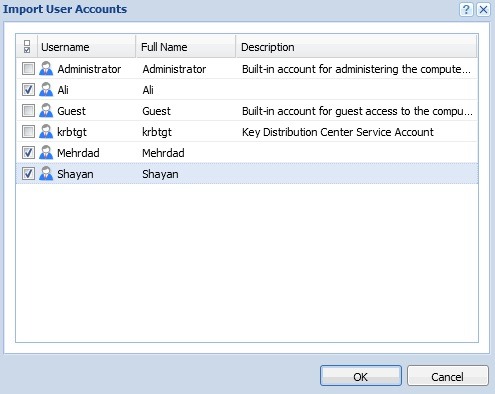Select the Ali username text
The image size is (495, 394).
63,90
